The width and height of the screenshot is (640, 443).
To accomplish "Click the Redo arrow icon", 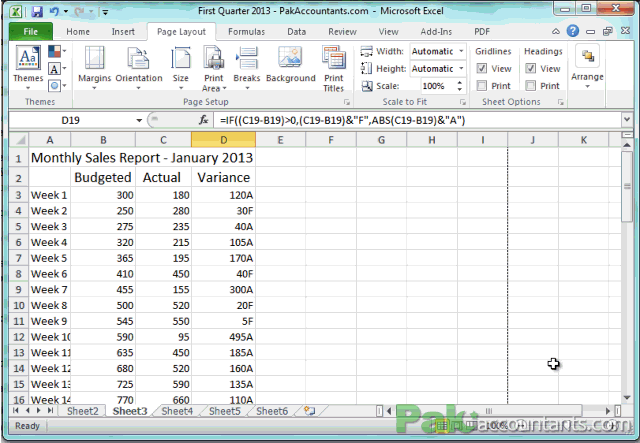I will pos(80,11).
